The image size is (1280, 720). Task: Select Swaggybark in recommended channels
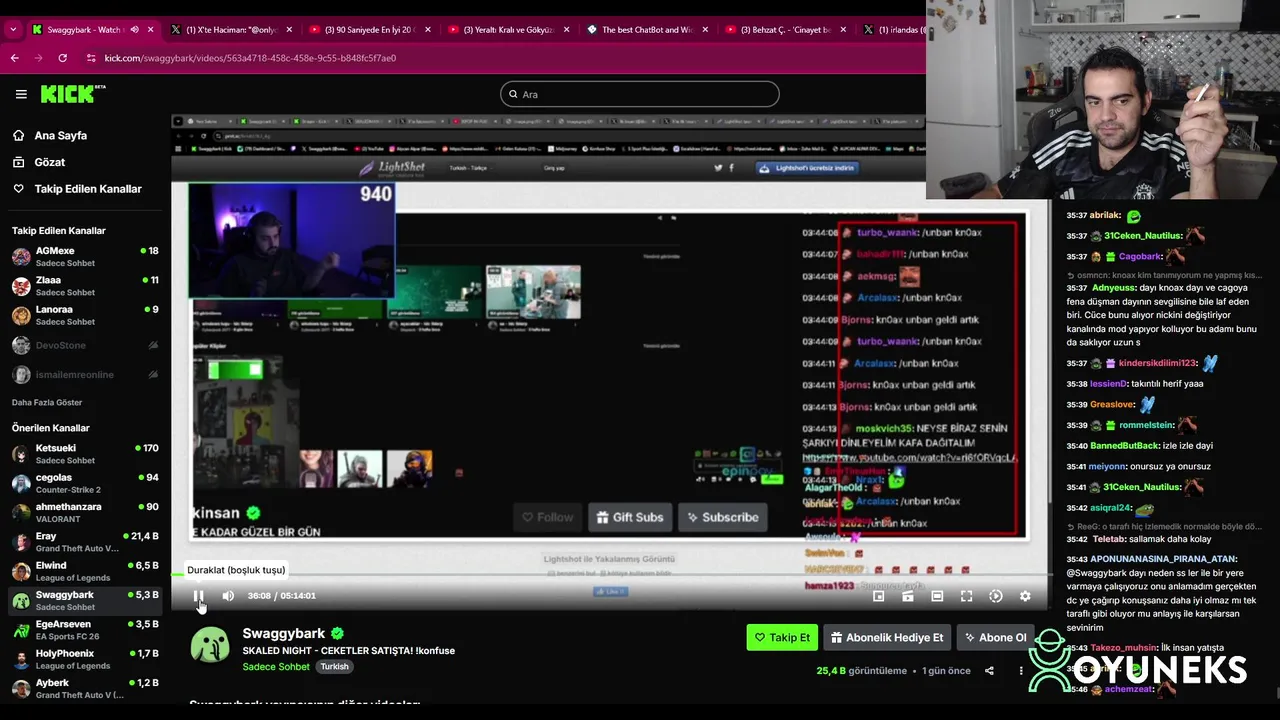click(85, 601)
